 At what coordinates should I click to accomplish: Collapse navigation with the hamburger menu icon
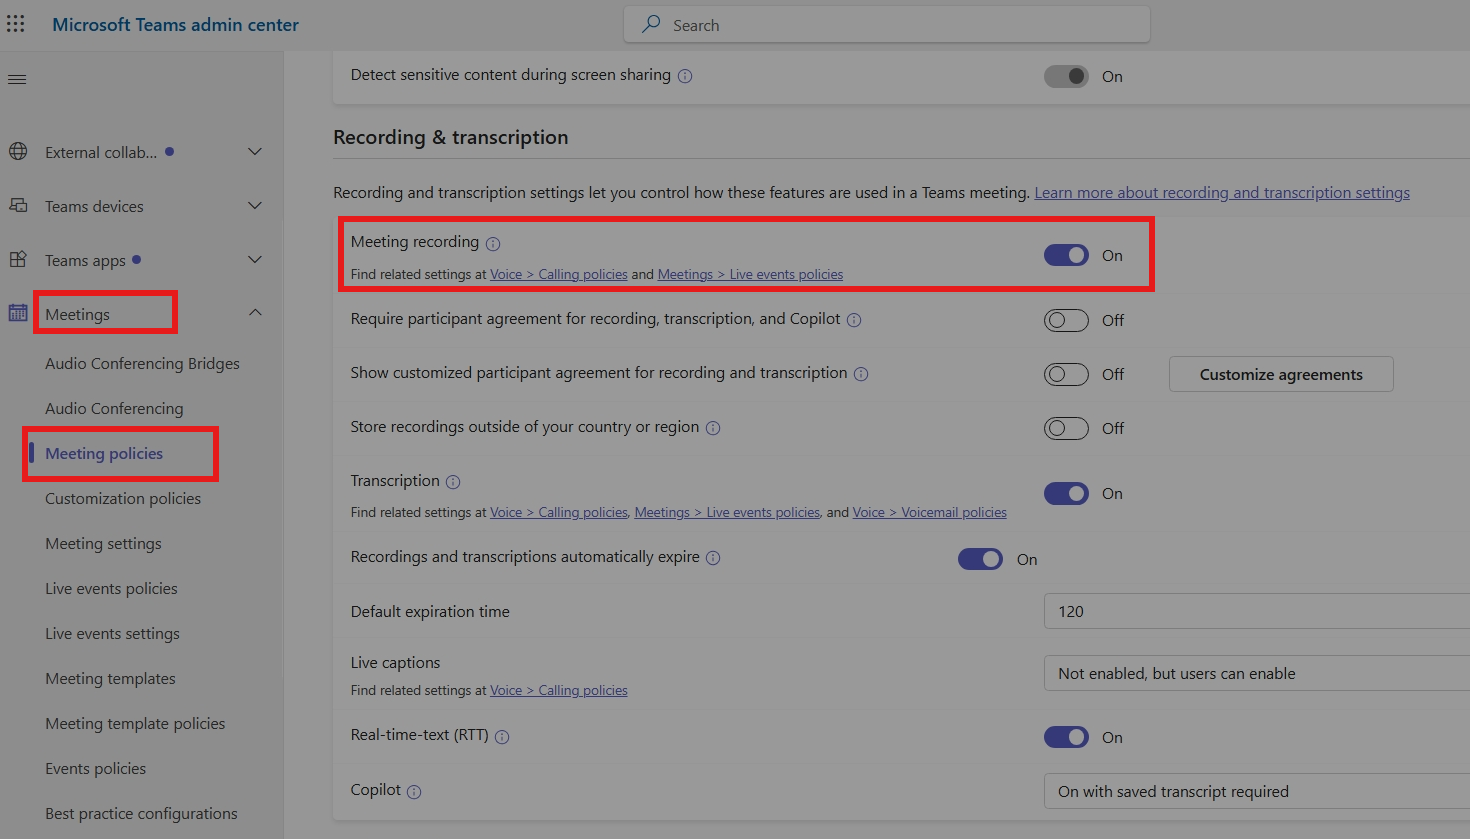[x=17, y=79]
